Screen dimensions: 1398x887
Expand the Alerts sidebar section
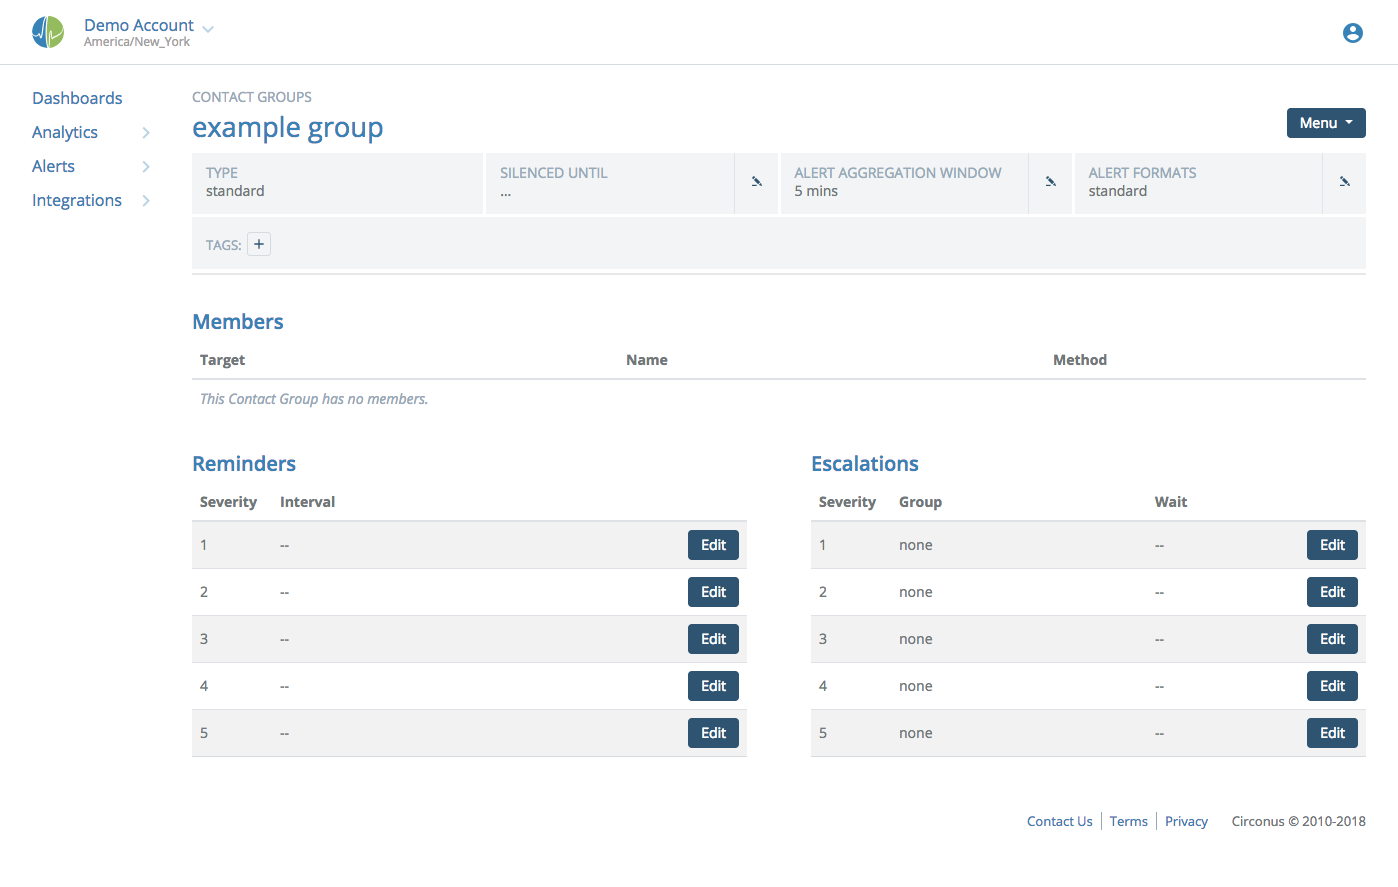146,166
